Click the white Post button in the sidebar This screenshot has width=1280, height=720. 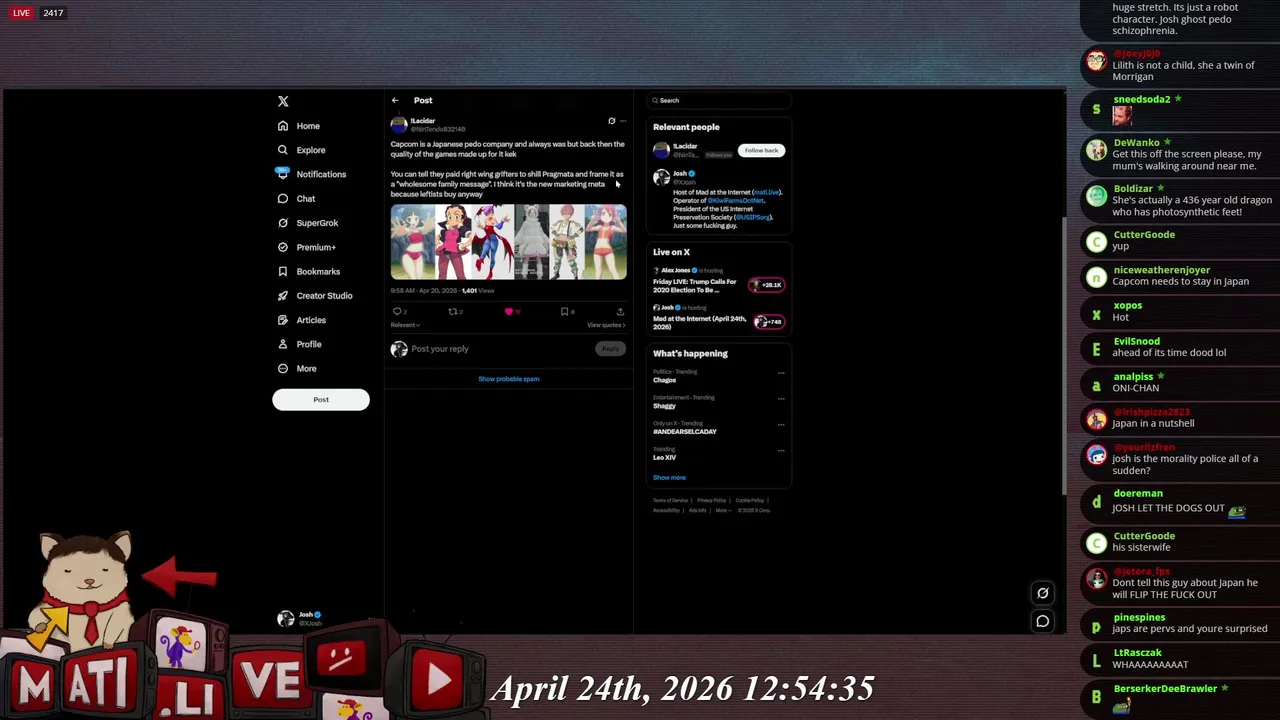point(321,400)
